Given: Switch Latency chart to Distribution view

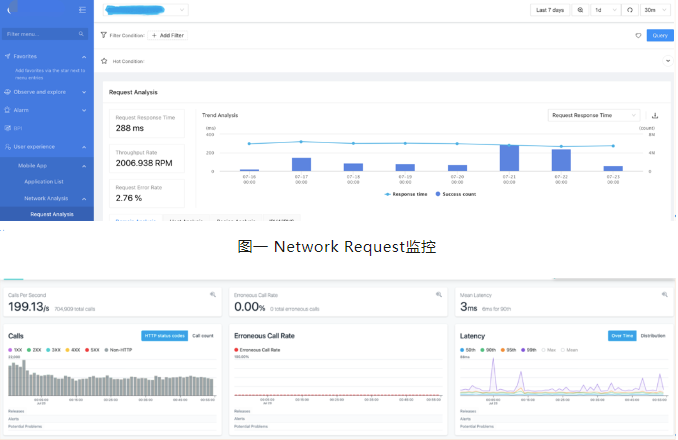Looking at the screenshot, I should tap(652, 336).
